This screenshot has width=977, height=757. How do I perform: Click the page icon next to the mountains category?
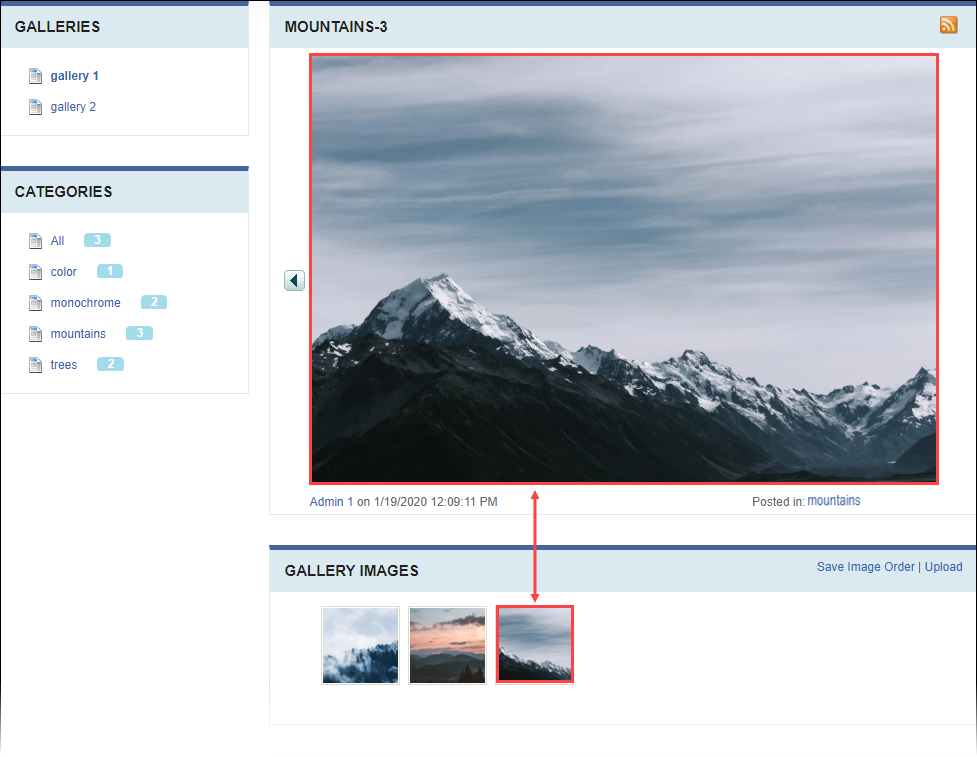click(x=35, y=333)
